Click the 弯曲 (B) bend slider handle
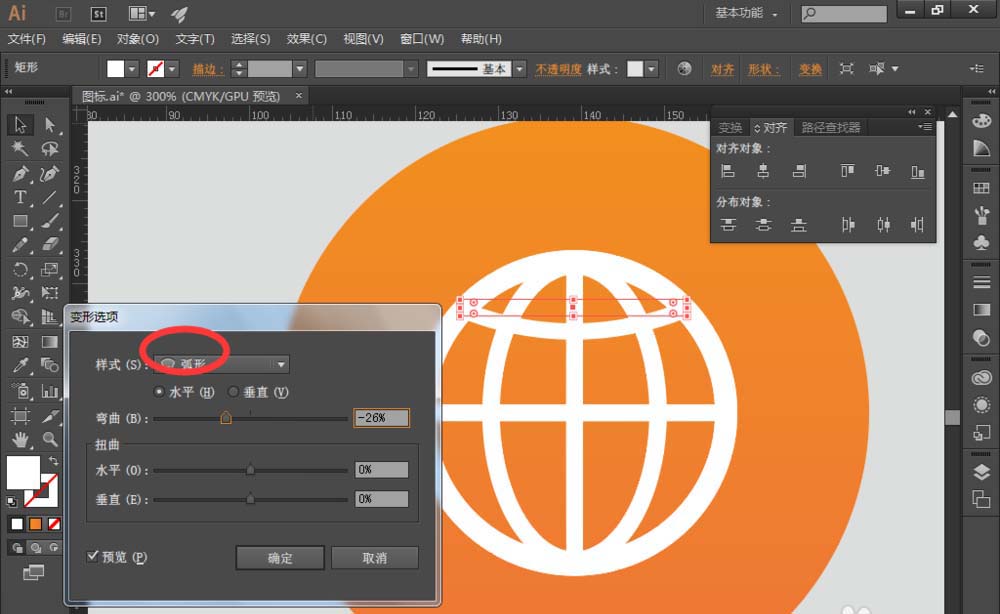This screenshot has width=1000, height=614. click(x=226, y=418)
